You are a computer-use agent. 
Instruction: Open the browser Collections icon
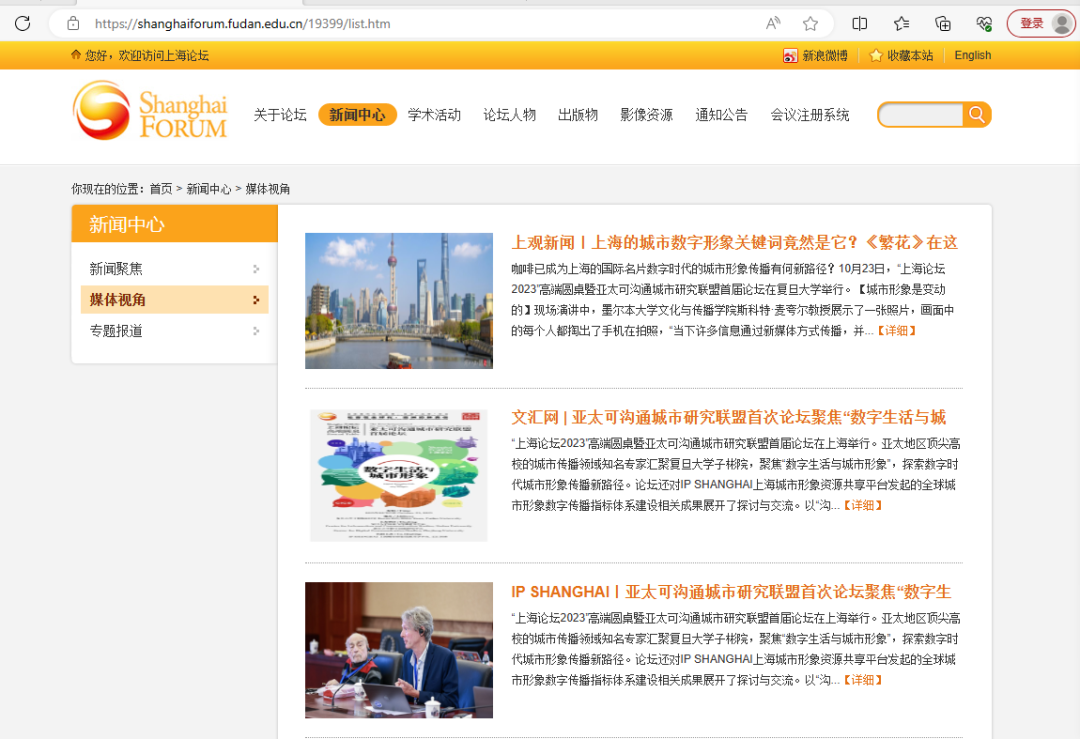click(941, 23)
